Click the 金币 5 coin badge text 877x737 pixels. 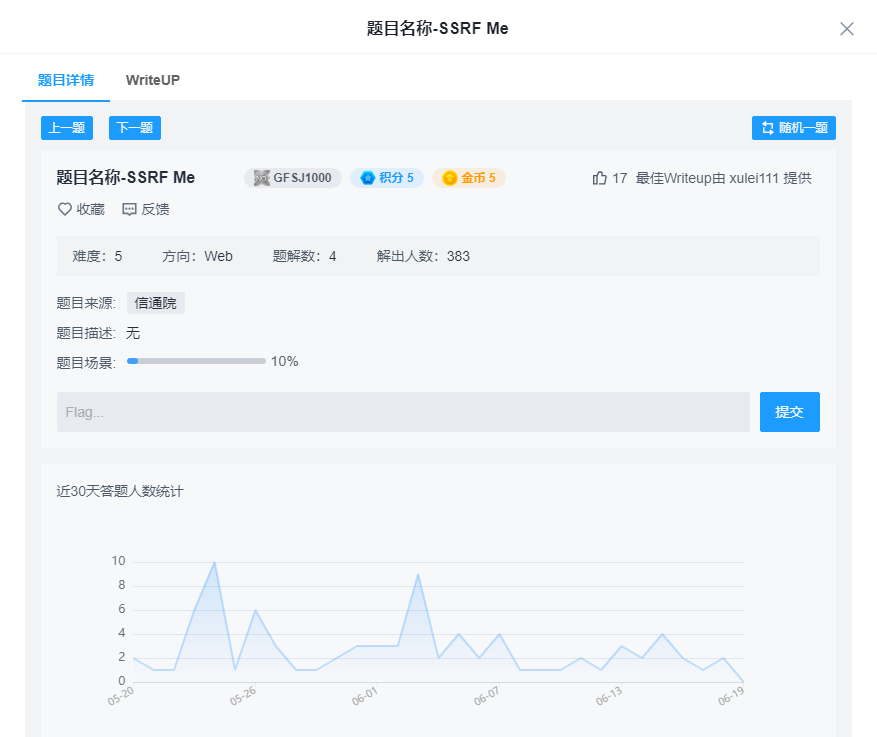(478, 178)
